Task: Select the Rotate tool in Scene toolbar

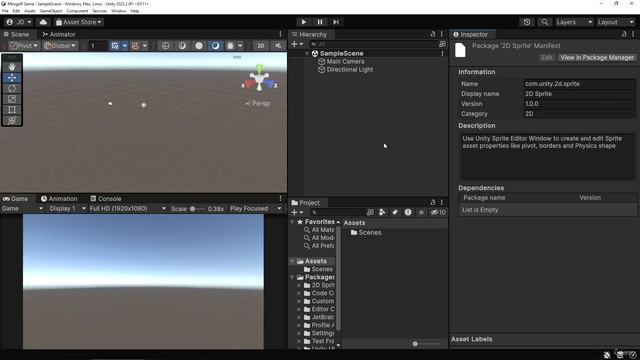Action: (12, 88)
